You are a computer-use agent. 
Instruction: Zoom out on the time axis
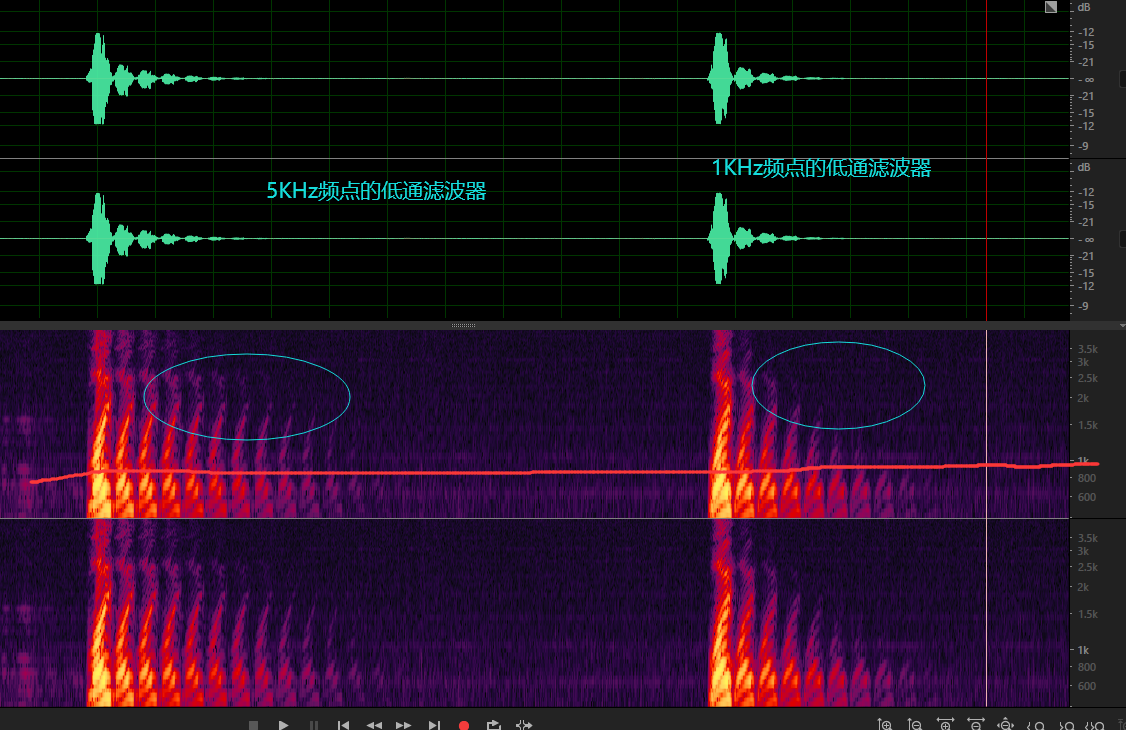point(975,725)
